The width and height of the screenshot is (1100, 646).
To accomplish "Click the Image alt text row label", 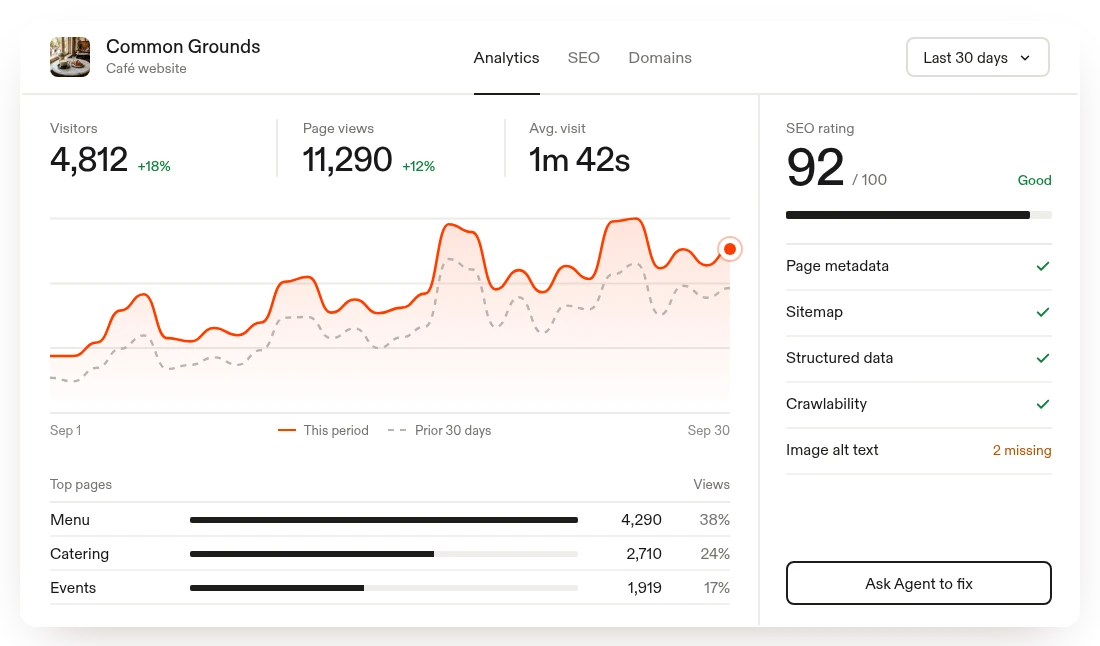I will [x=832, y=450].
